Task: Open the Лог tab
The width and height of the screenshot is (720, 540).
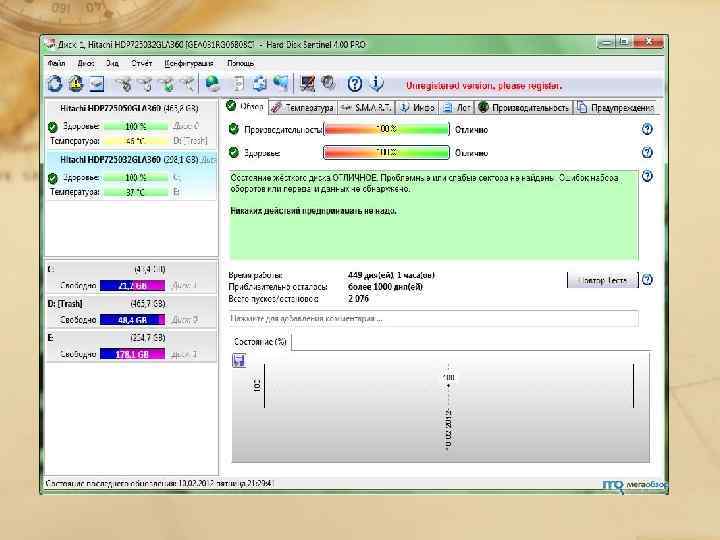Action: click(x=456, y=107)
